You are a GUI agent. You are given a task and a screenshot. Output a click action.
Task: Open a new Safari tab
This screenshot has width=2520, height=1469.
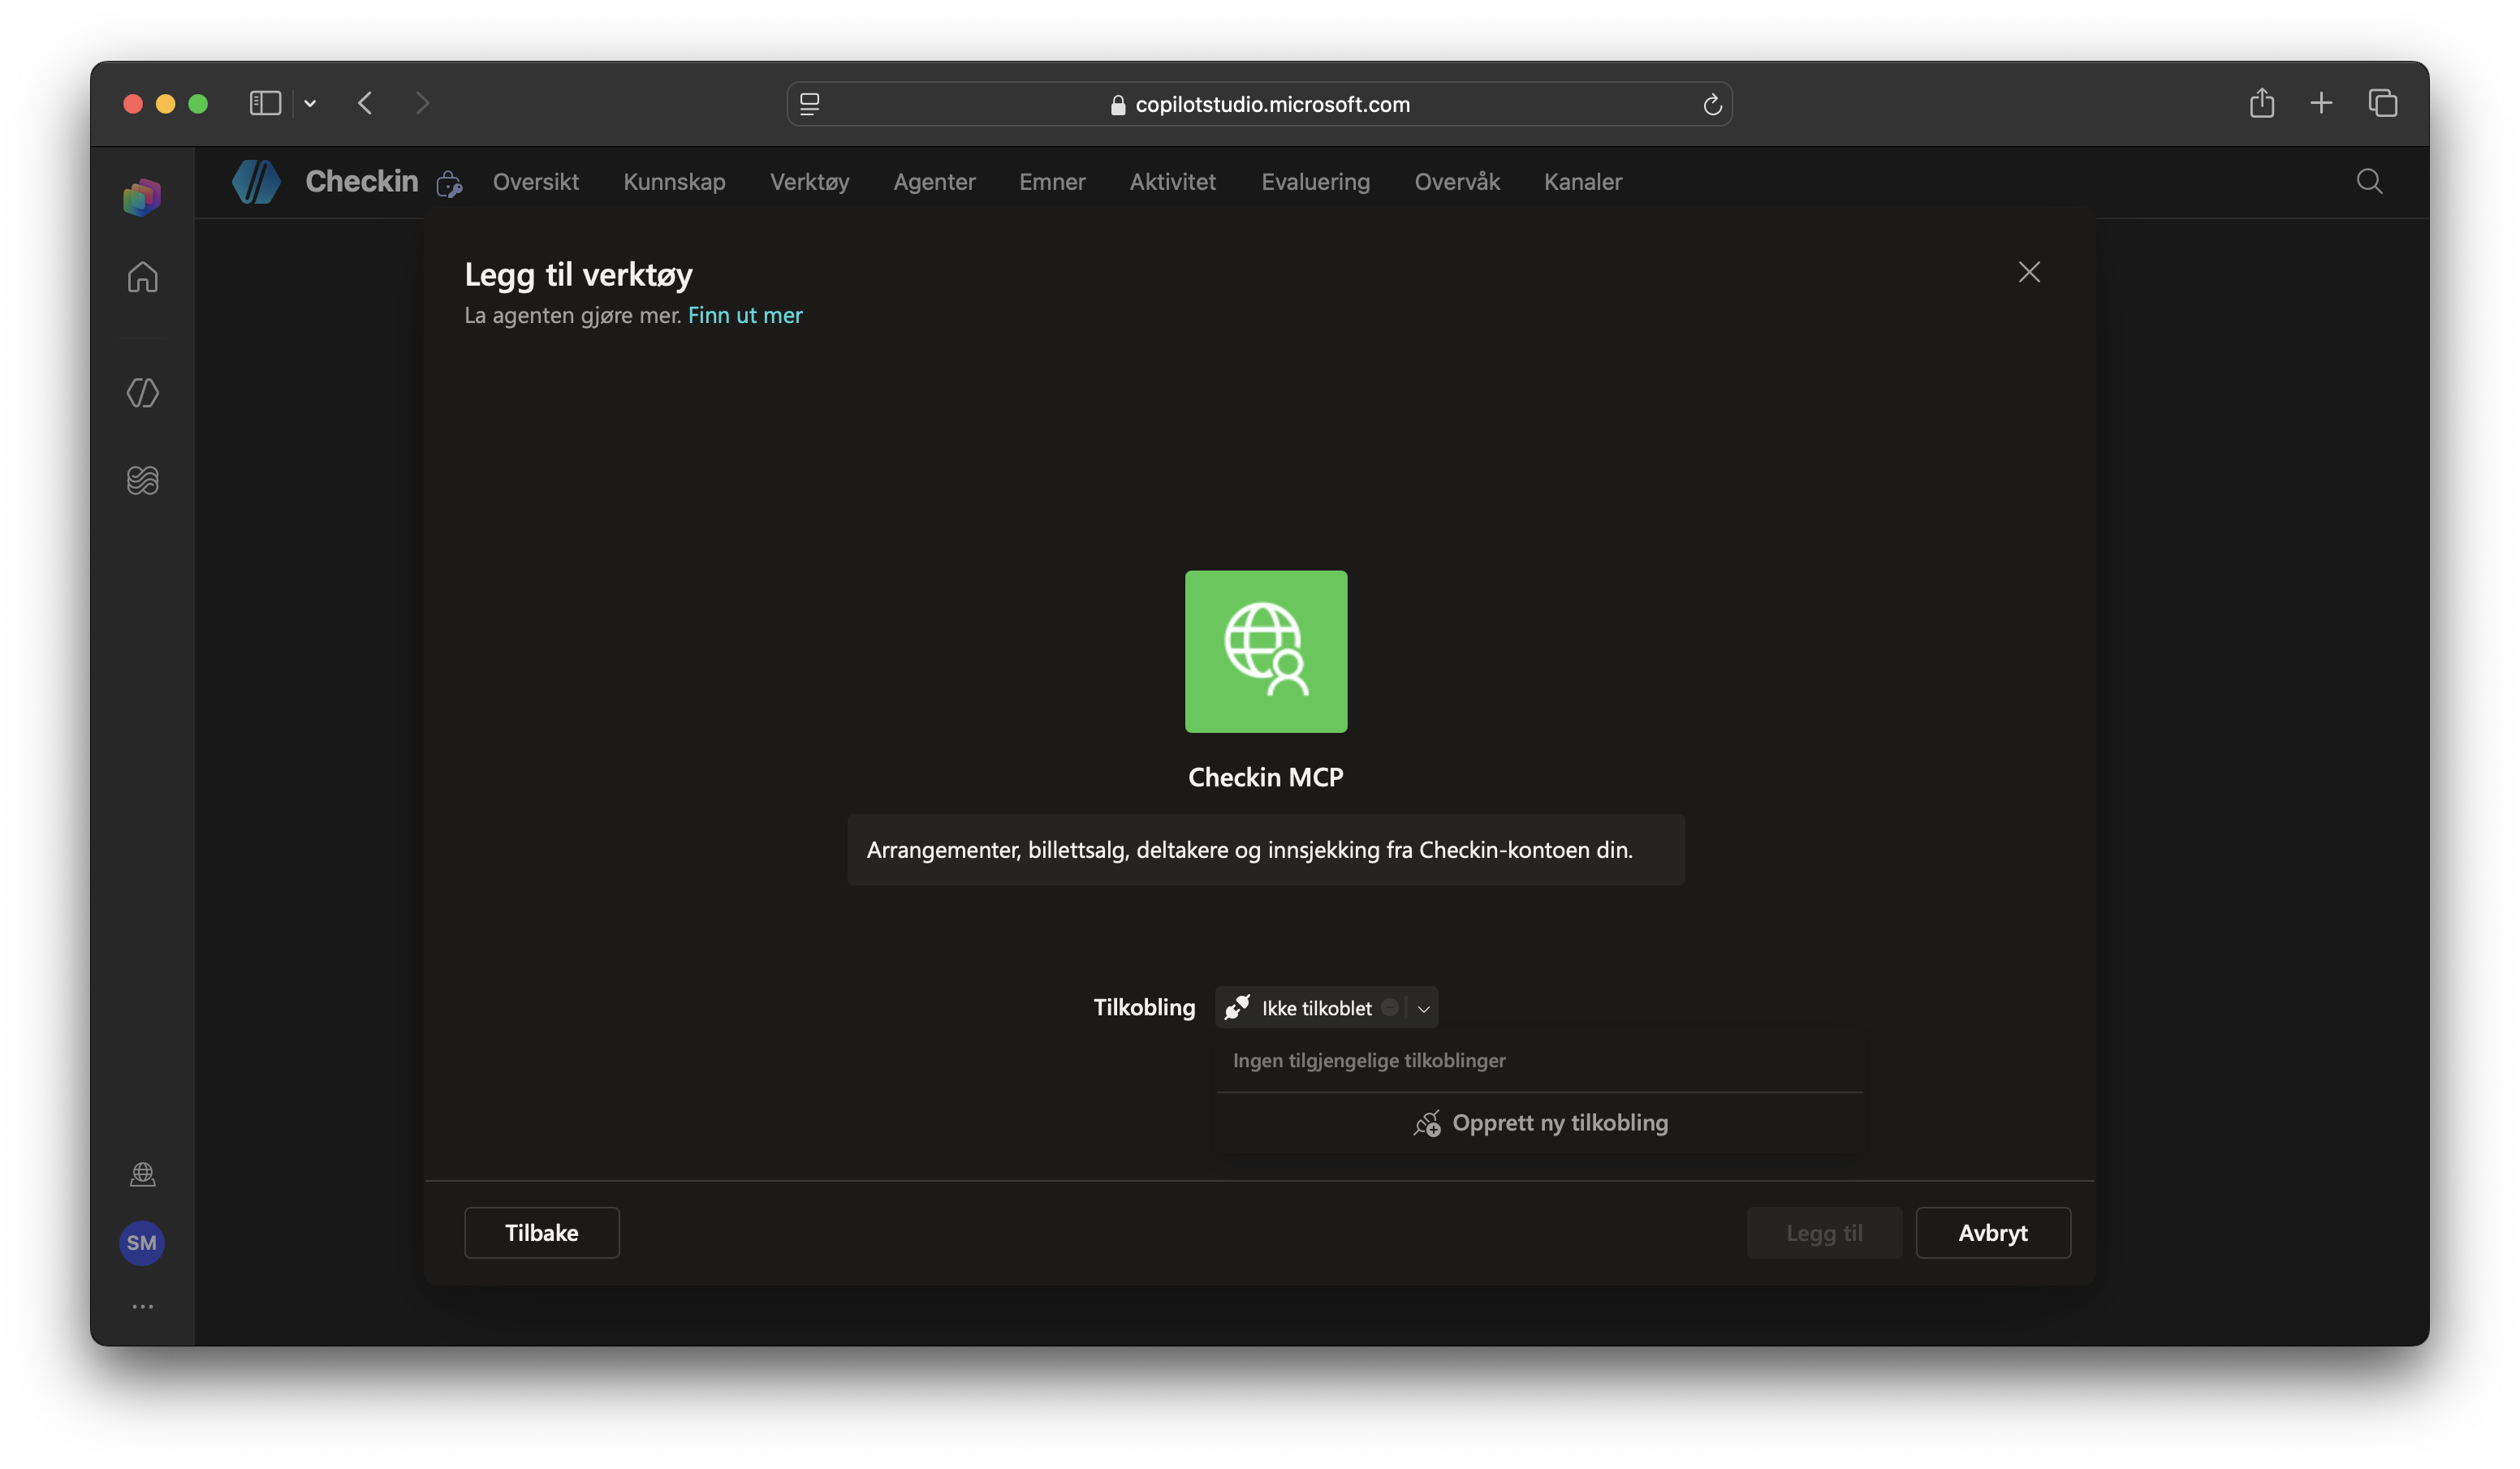coord(2321,103)
